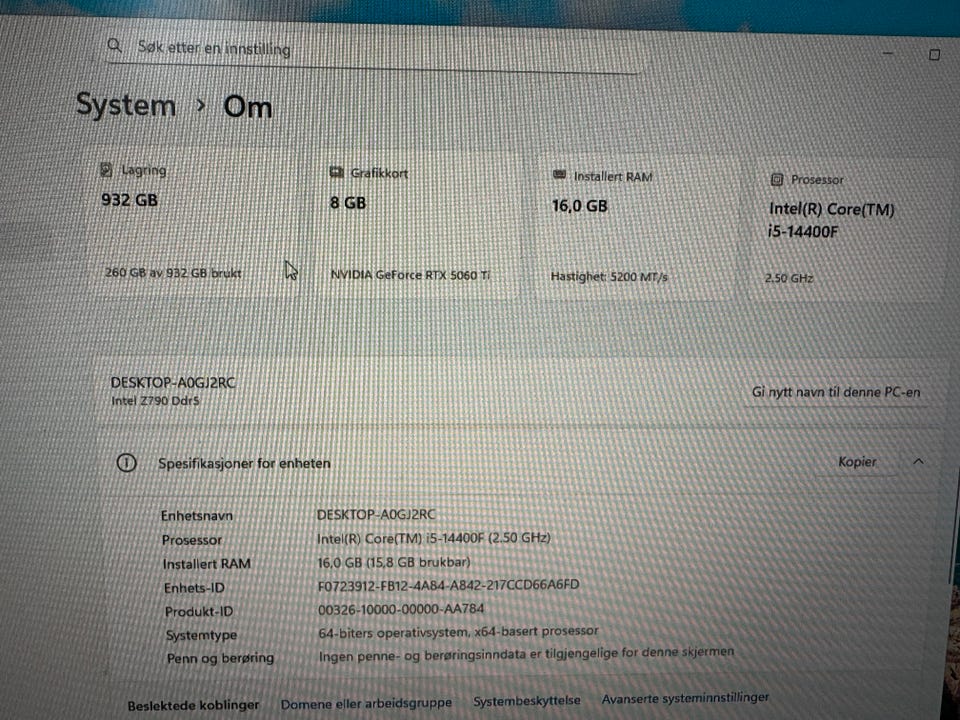The width and height of the screenshot is (960, 720).
Task: Open Domene eller arbeidsgruppe link
Action: point(366,703)
